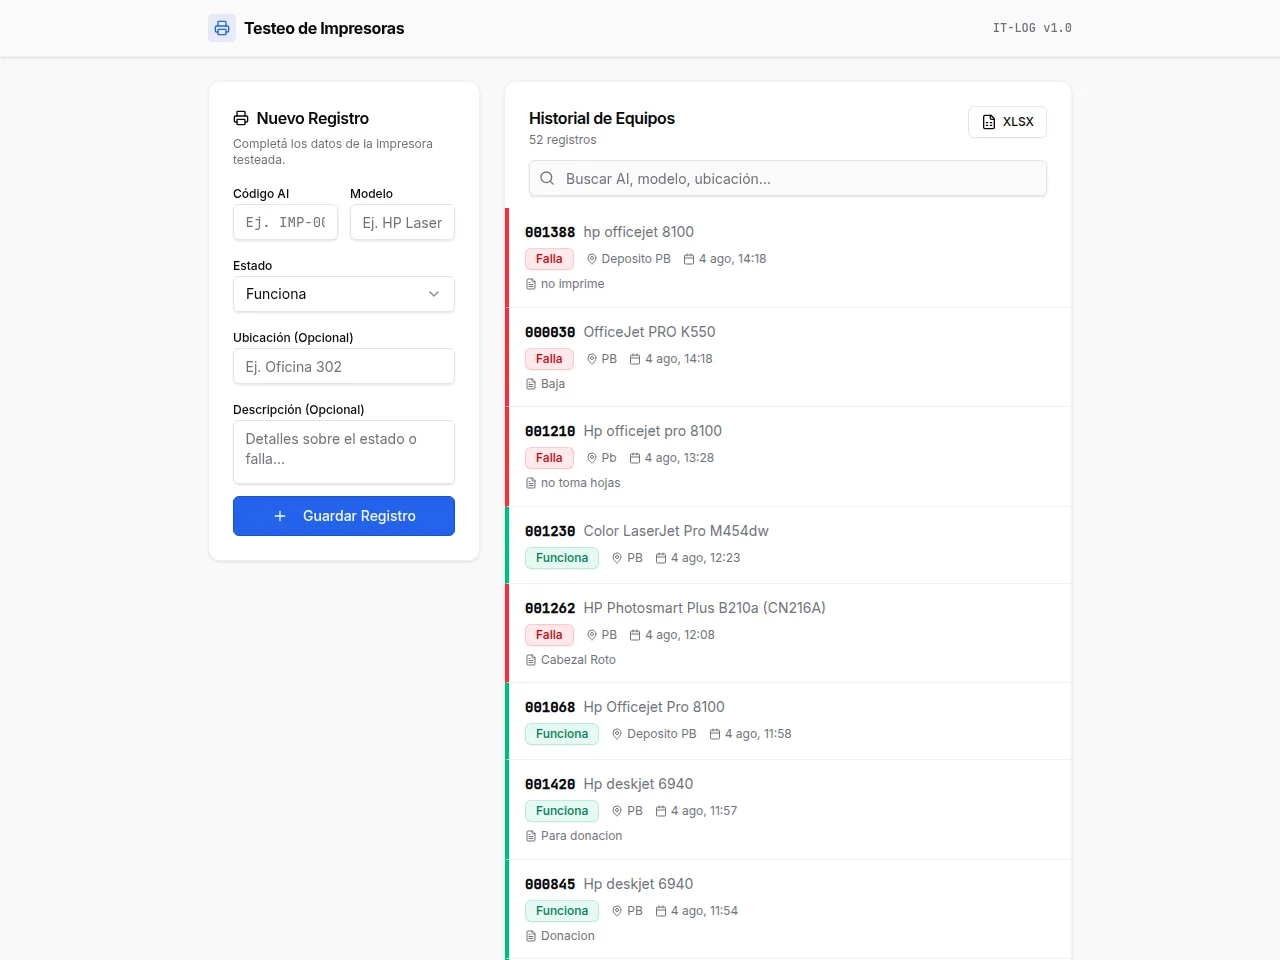This screenshot has width=1280, height=960.
Task: Click record code 001068
Action: 550,707
